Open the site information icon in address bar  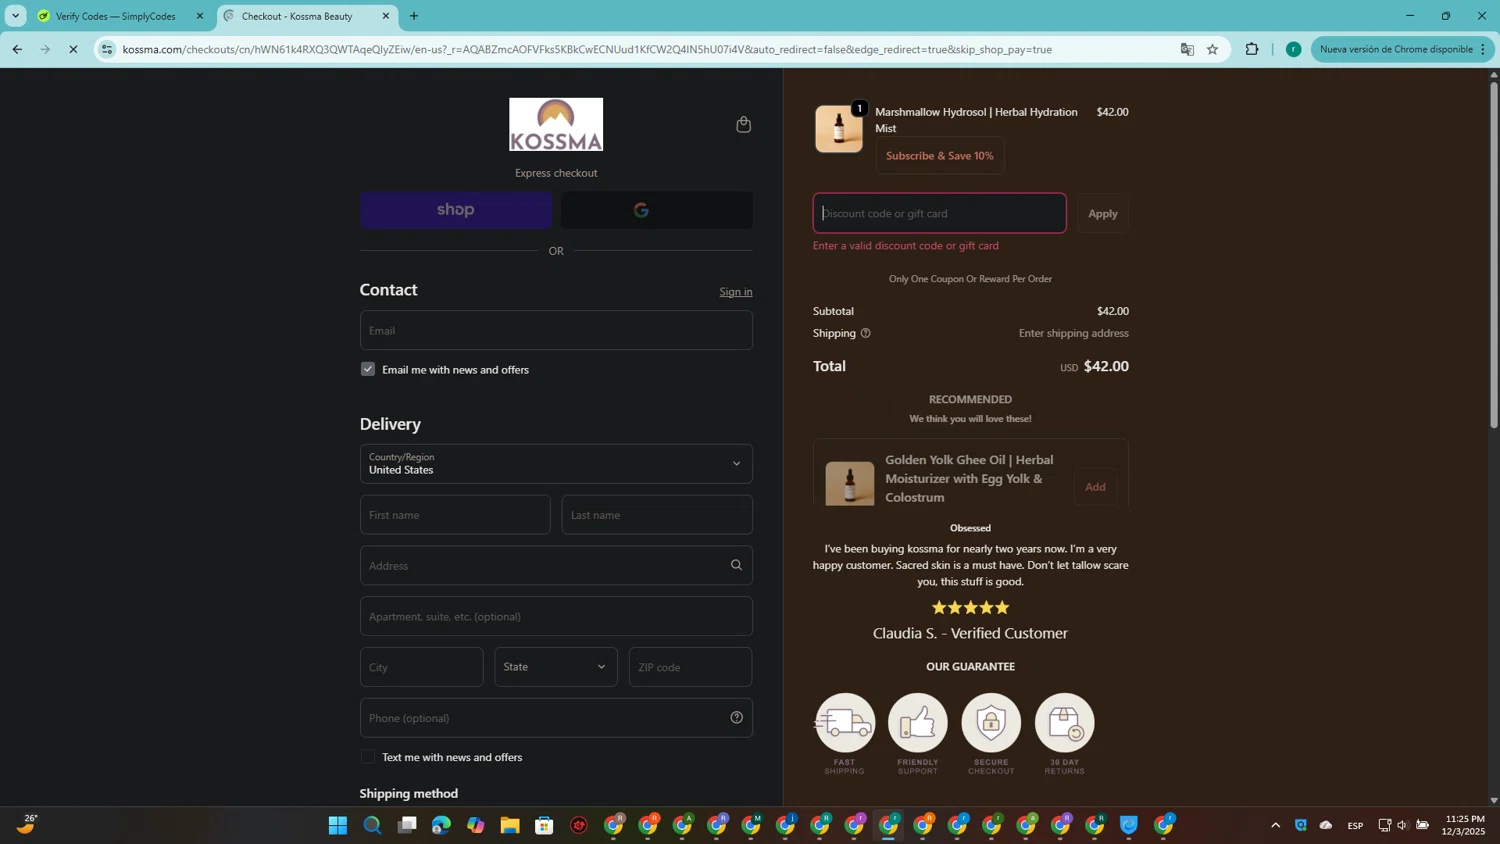107,49
